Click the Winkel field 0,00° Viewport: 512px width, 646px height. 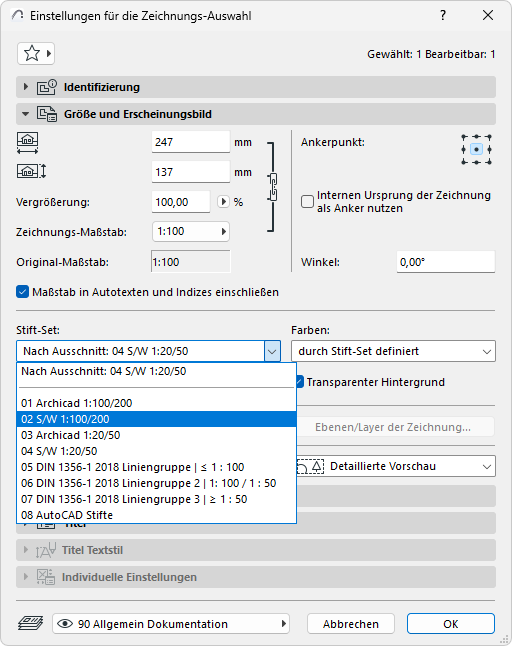(x=446, y=262)
